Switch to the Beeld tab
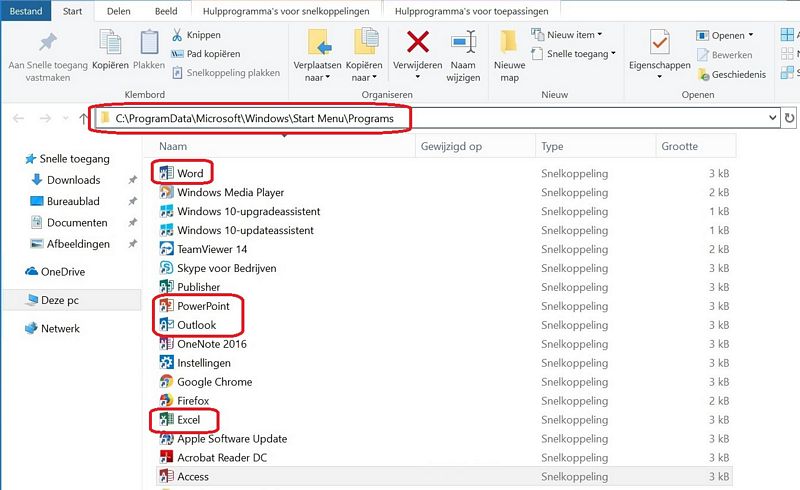 pos(166,11)
